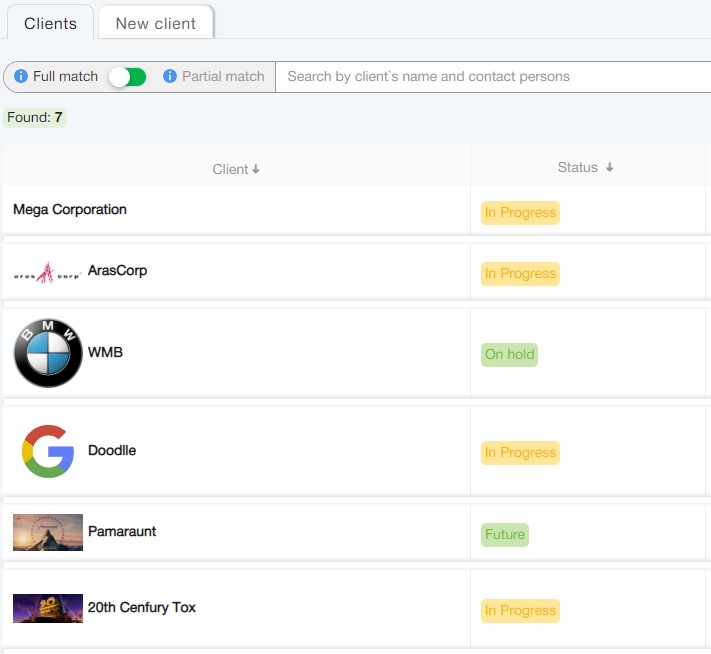Click ArasCorp In Progress status badge
Viewport: 711px width, 654px height.
(x=520, y=274)
